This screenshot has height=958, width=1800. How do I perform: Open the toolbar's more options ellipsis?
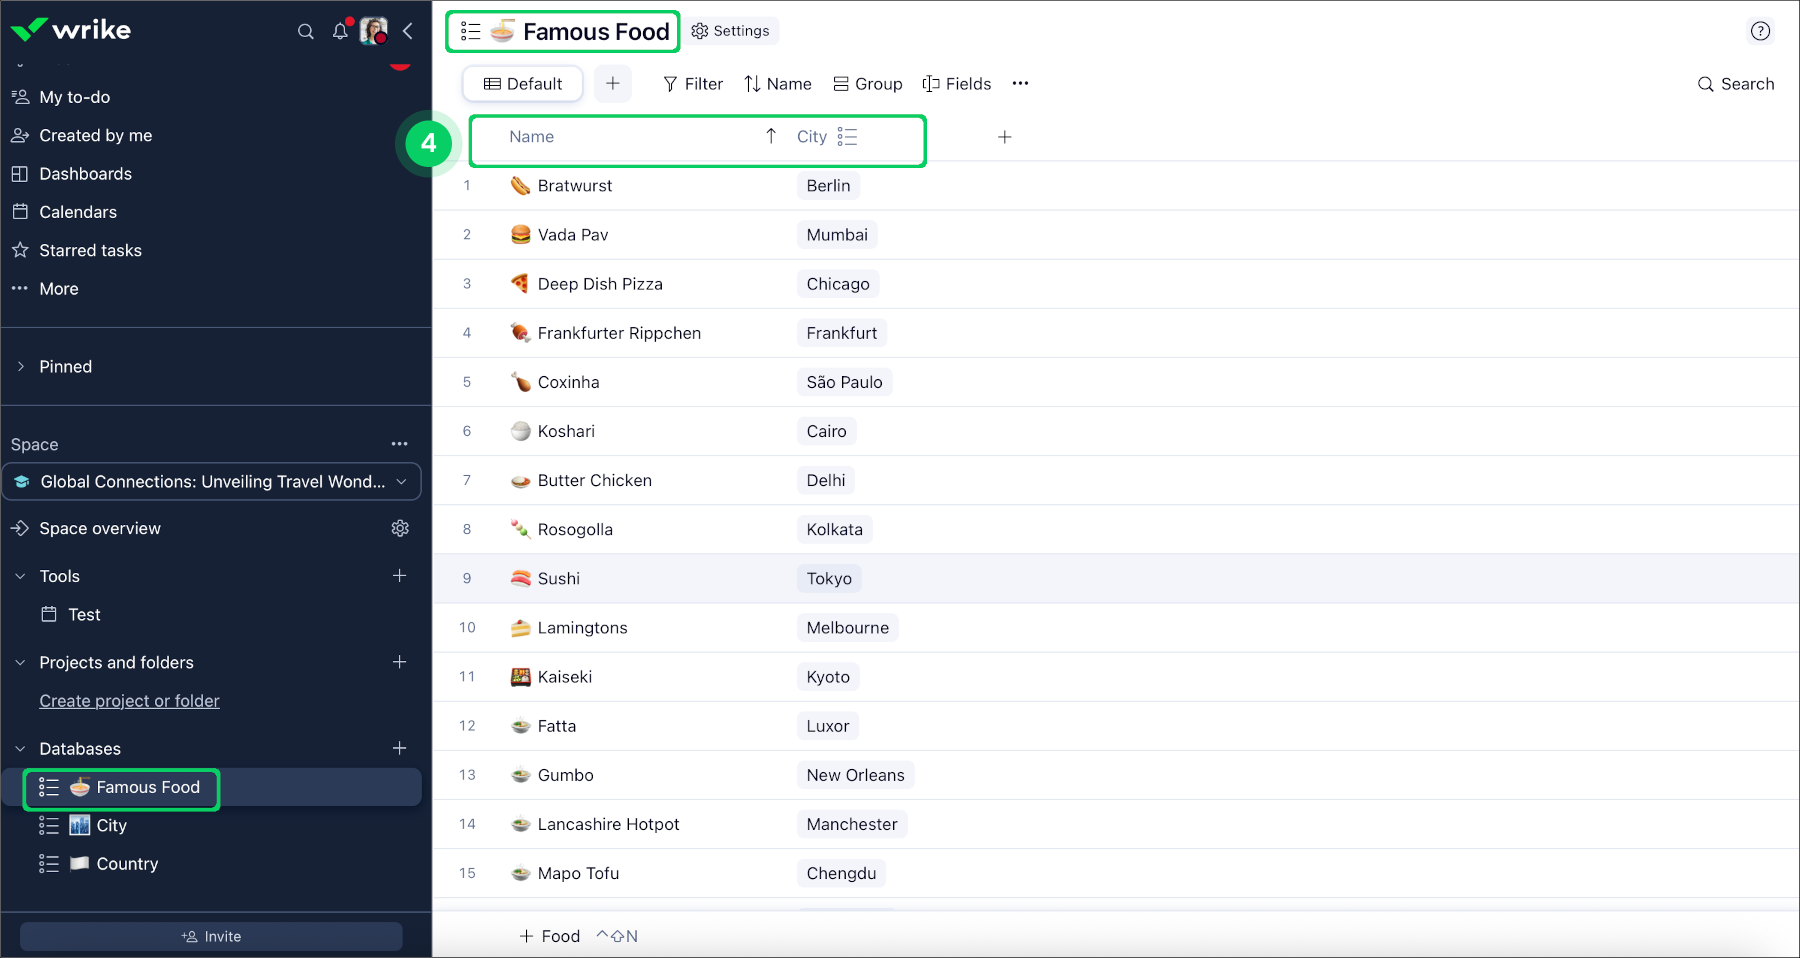click(x=1020, y=84)
